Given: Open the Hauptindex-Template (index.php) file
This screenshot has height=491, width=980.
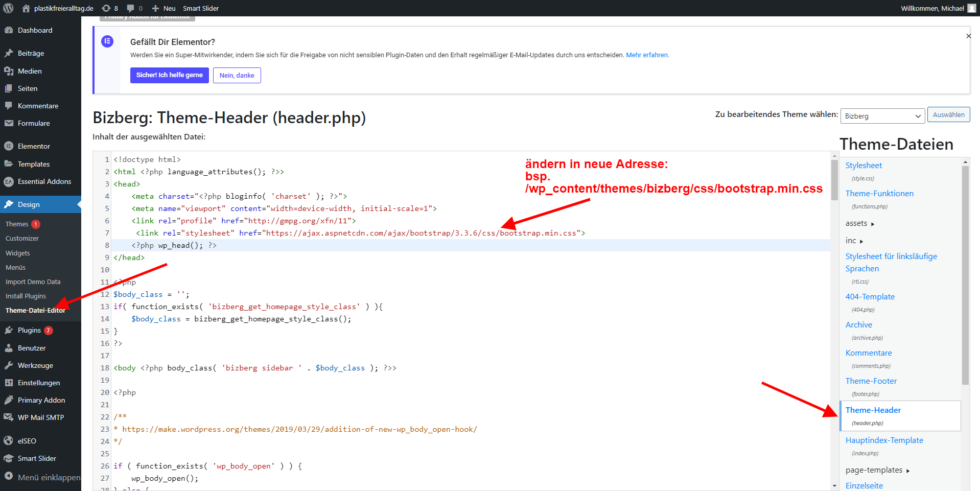Looking at the screenshot, I should pyautogui.click(x=884, y=440).
